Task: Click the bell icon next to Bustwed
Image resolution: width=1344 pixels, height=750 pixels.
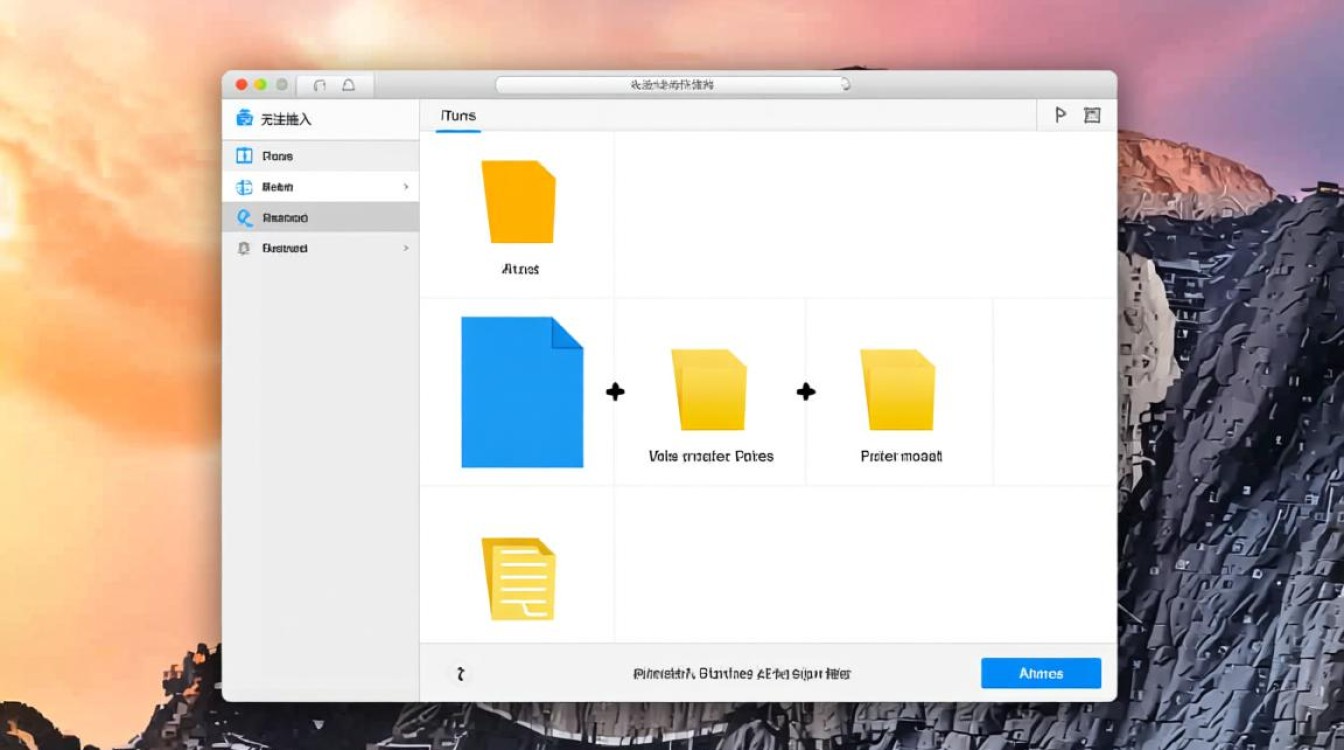Action: click(x=243, y=248)
